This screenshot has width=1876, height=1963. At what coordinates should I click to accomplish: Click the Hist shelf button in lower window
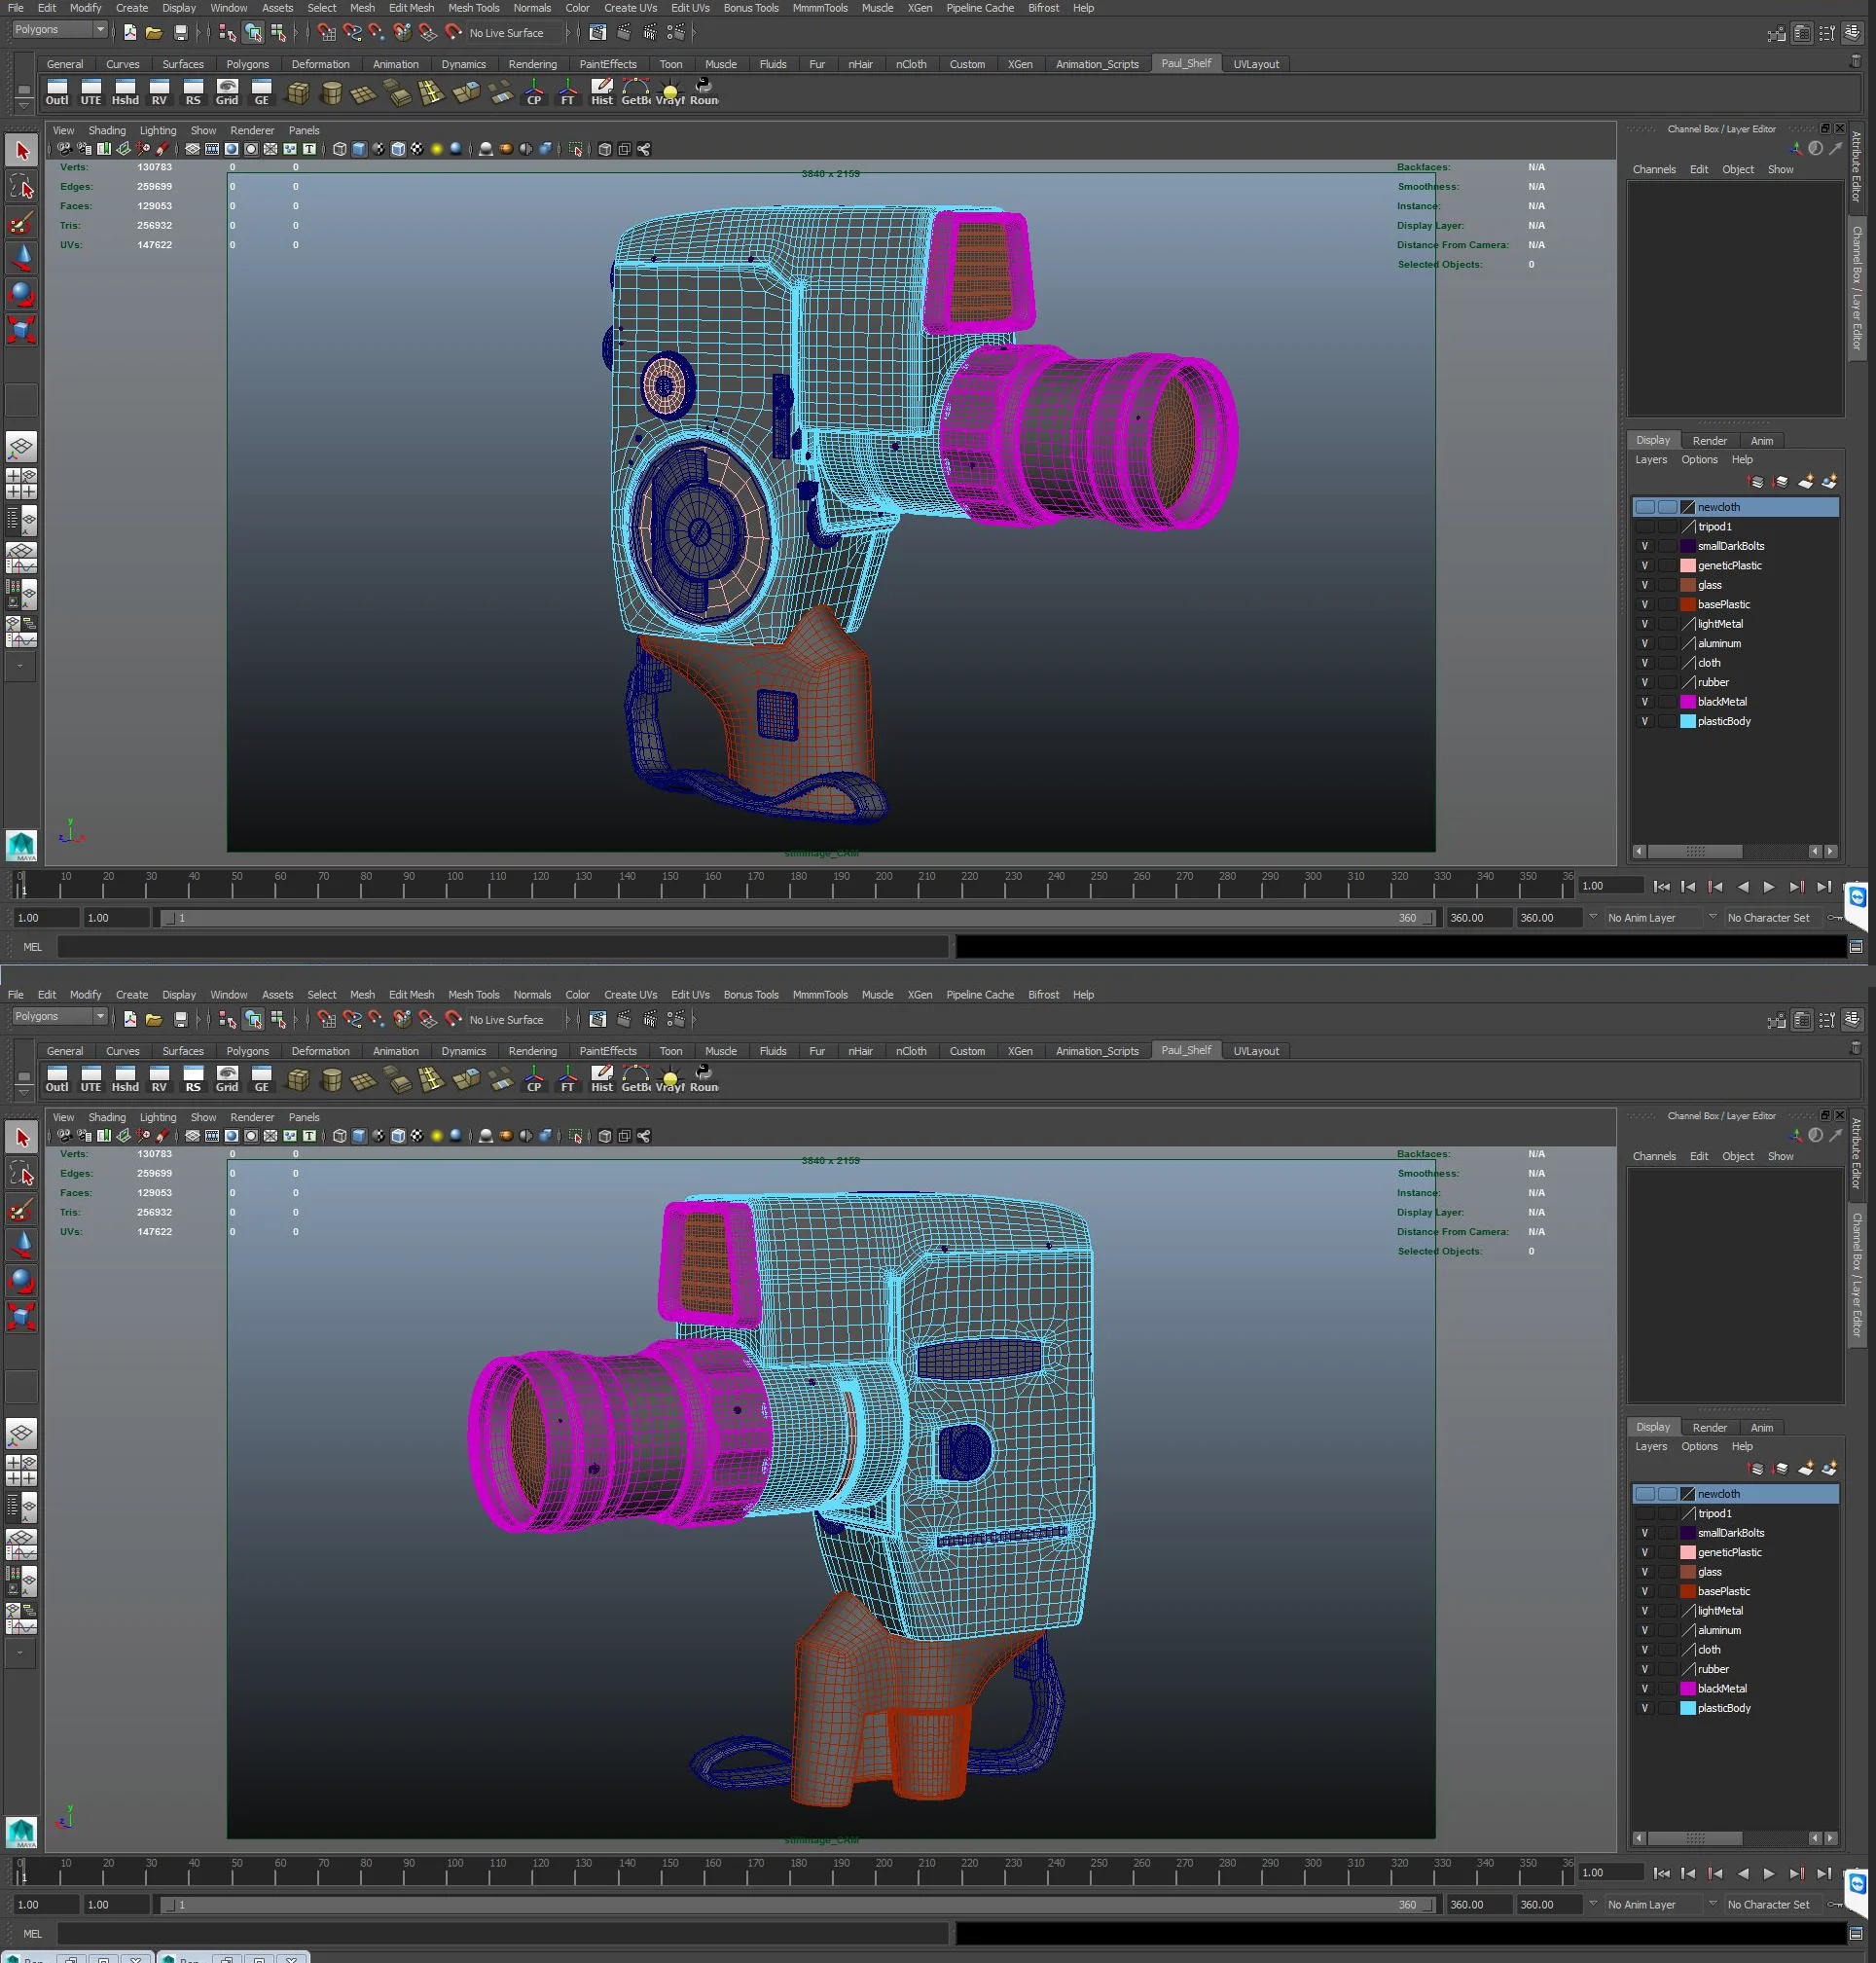[601, 1077]
